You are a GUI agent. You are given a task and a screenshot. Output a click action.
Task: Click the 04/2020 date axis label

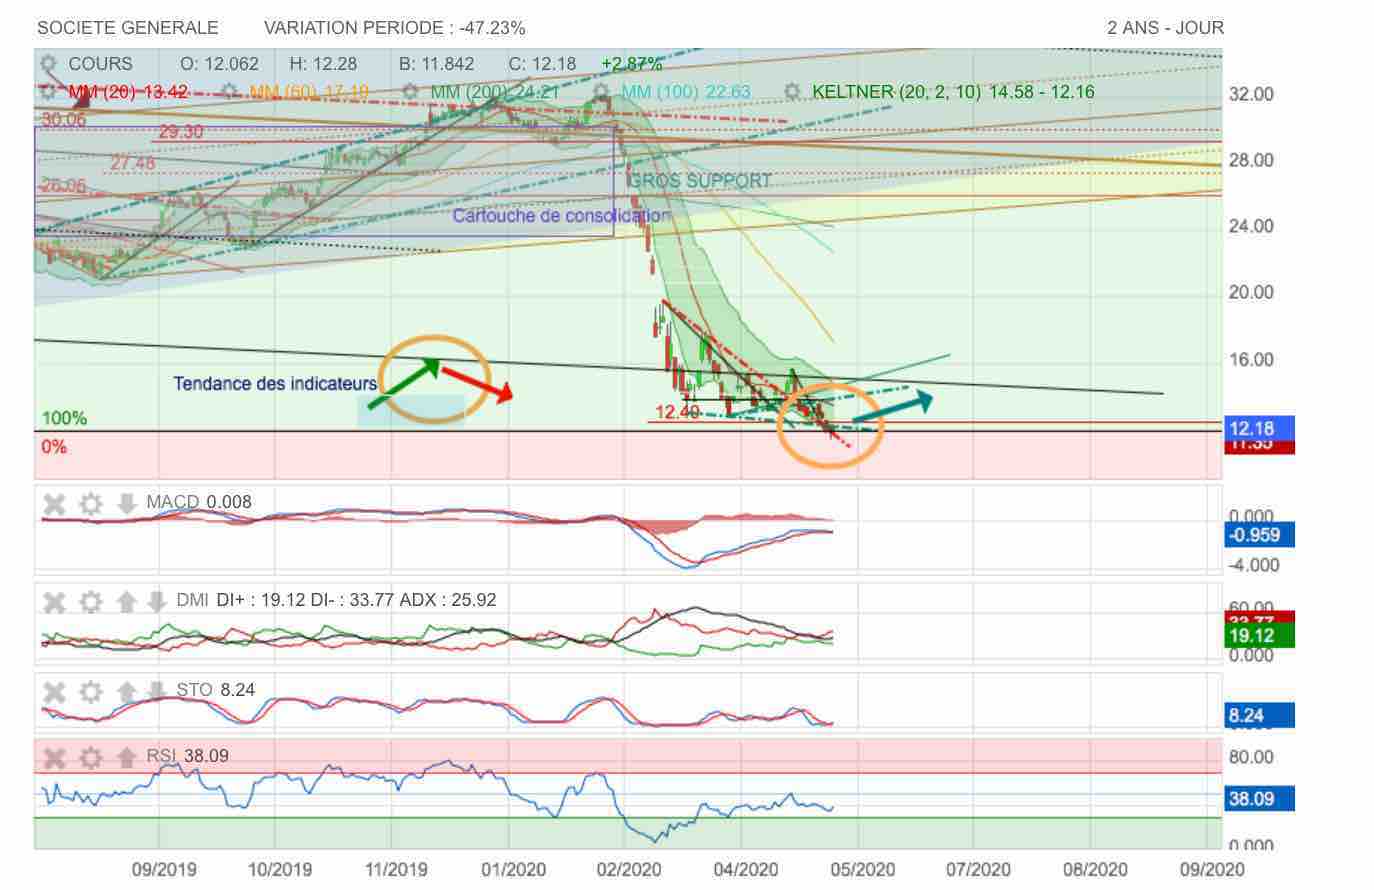coord(746,869)
